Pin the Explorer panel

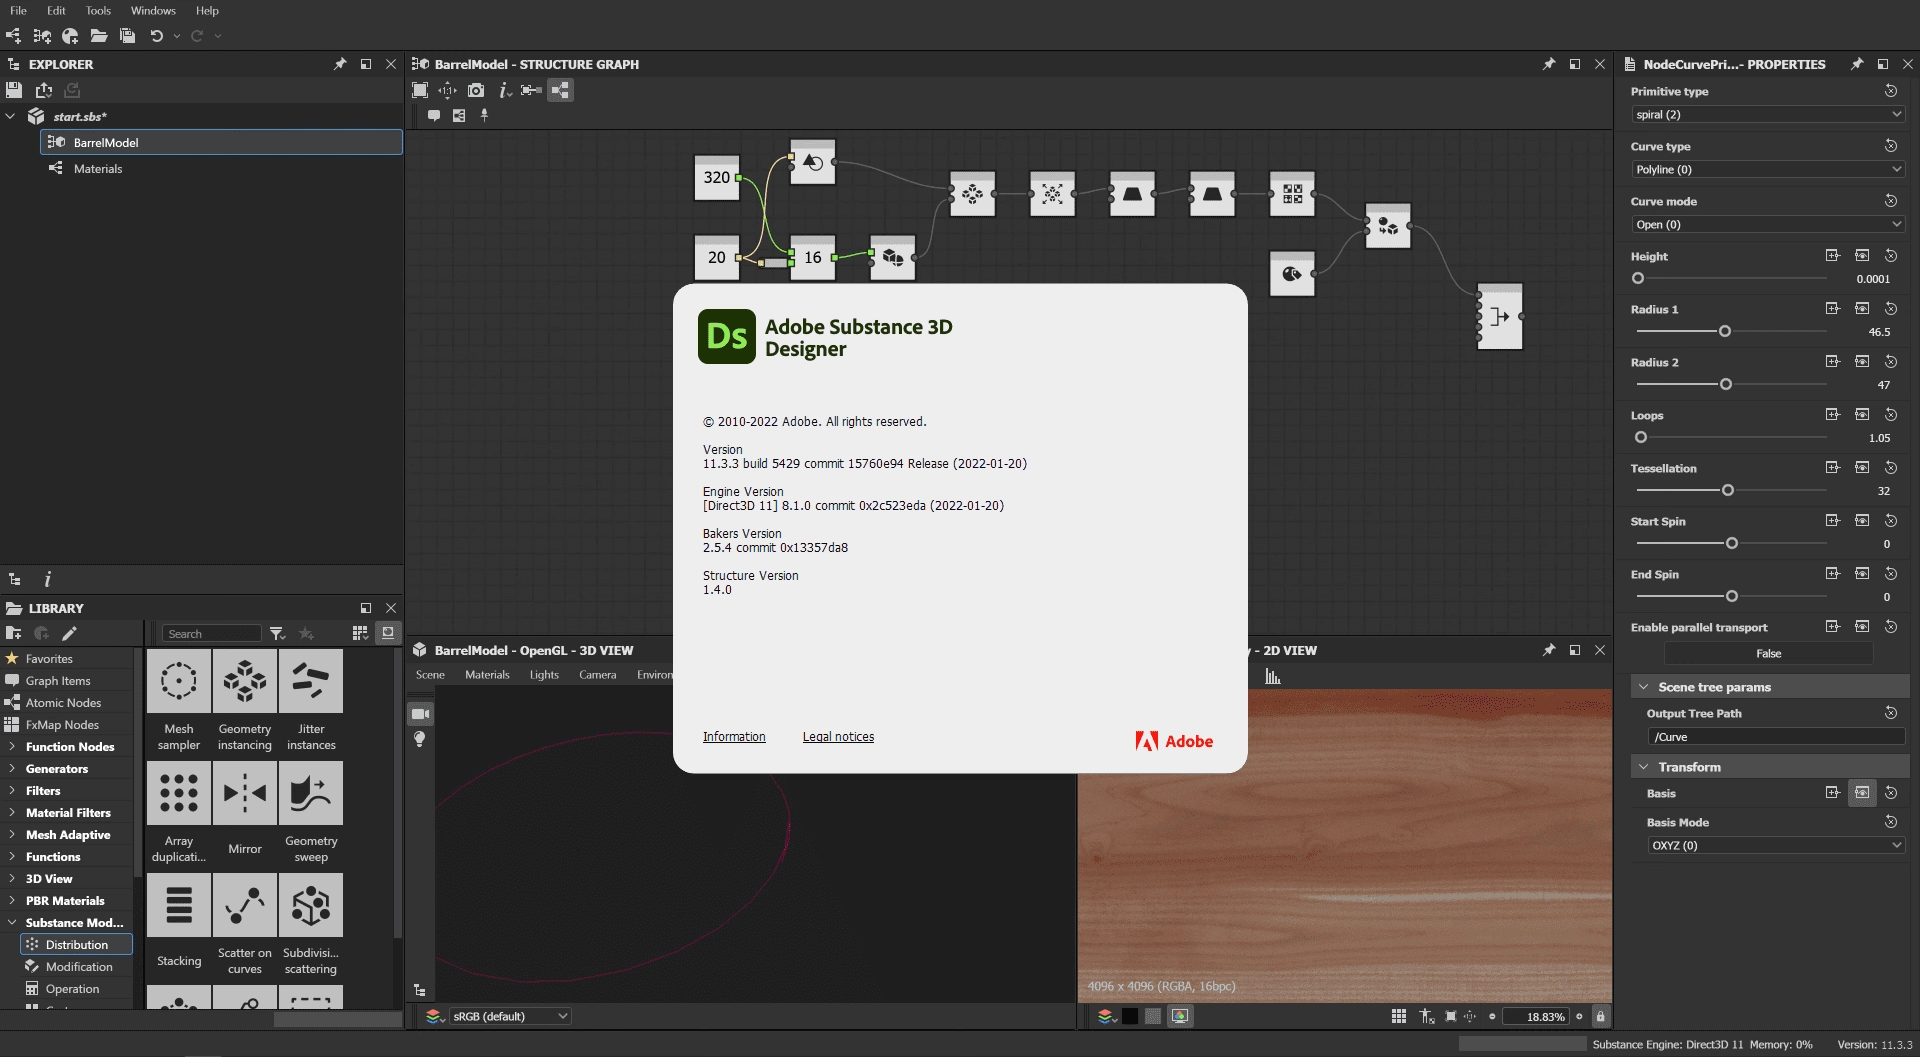tap(340, 64)
